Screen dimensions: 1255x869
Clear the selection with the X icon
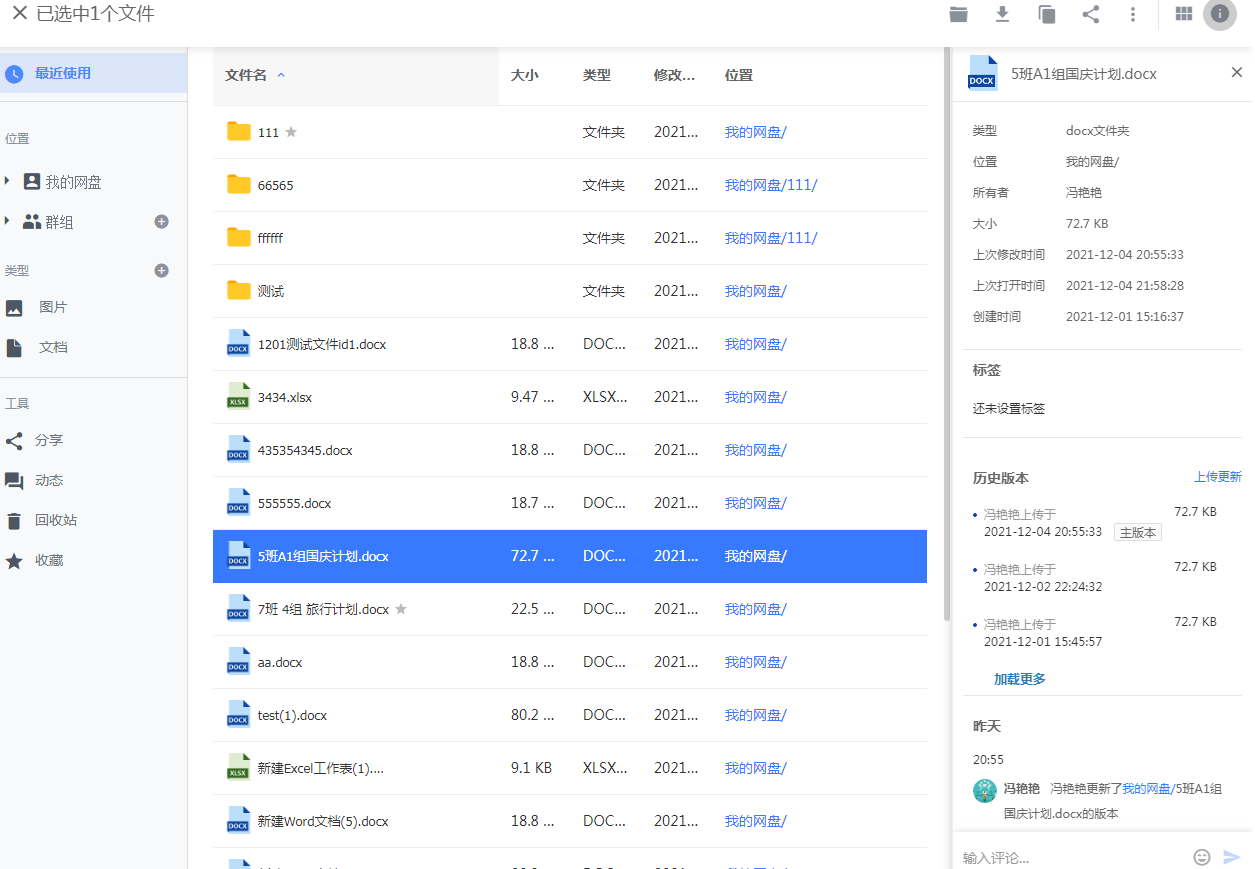[19, 14]
